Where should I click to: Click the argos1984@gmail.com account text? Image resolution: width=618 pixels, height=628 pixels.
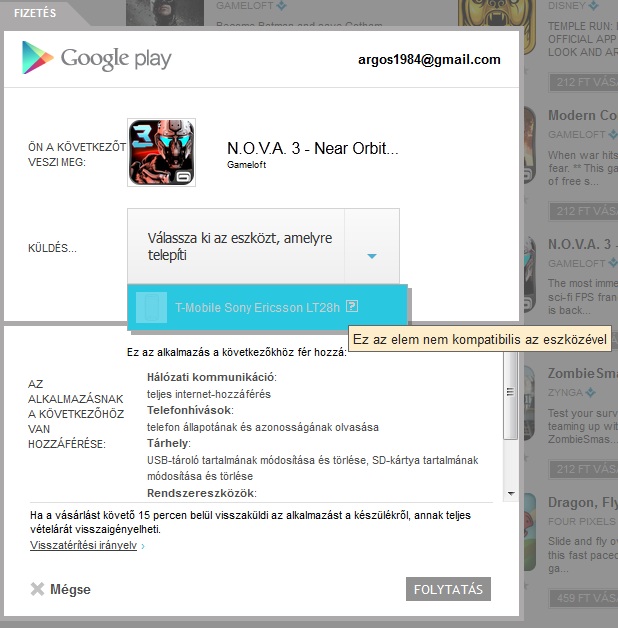point(429,60)
